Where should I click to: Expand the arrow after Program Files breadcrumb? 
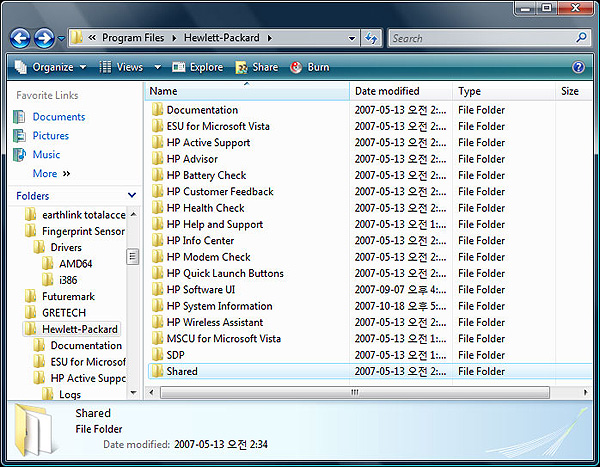click(174, 38)
